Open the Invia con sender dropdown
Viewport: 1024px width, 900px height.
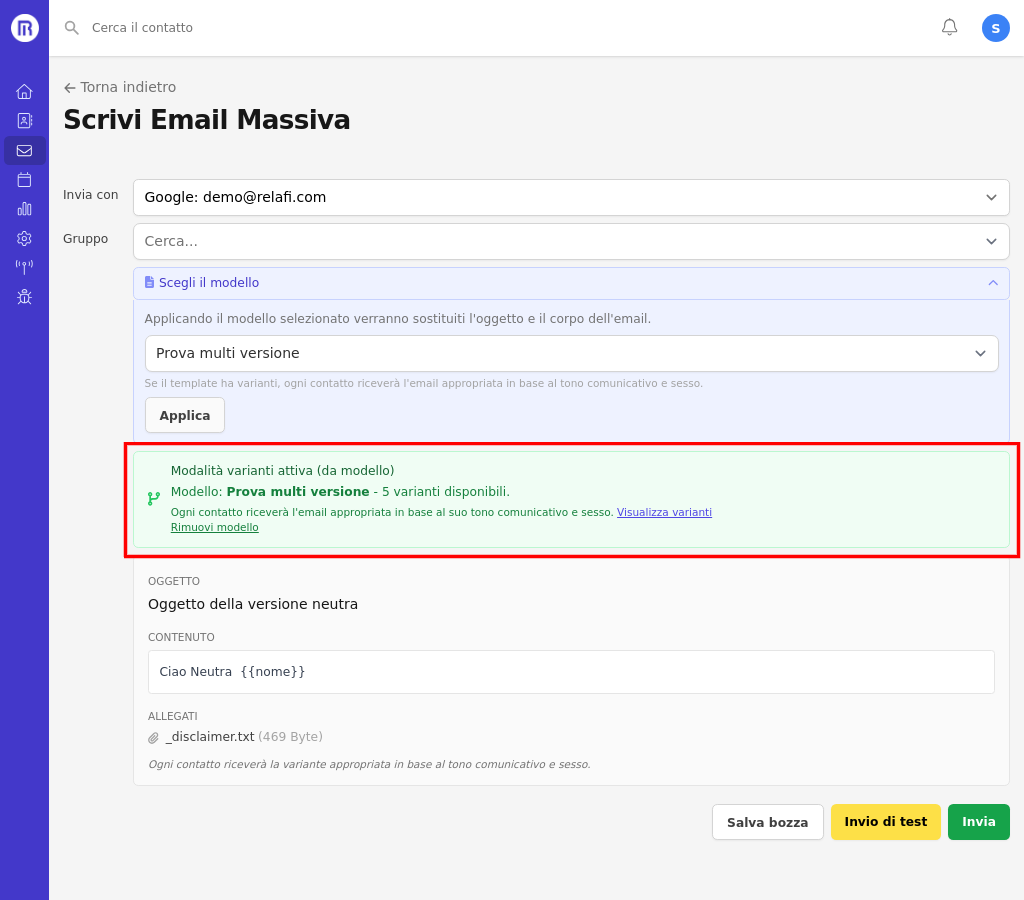[x=571, y=197]
